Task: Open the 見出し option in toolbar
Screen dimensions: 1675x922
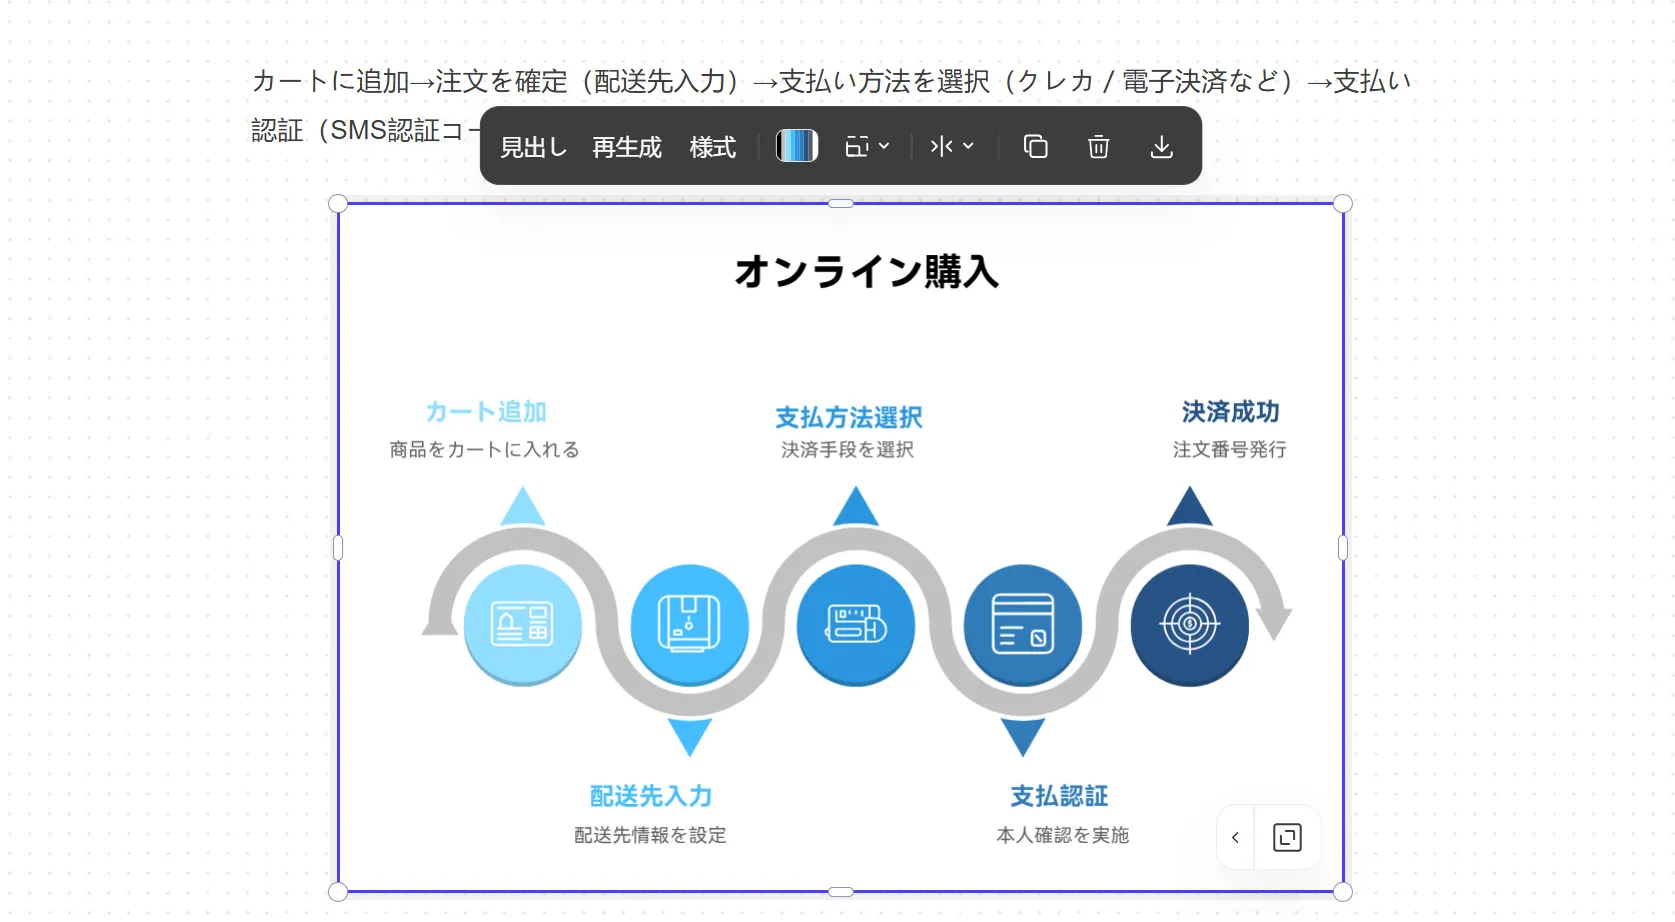Action: [533, 147]
